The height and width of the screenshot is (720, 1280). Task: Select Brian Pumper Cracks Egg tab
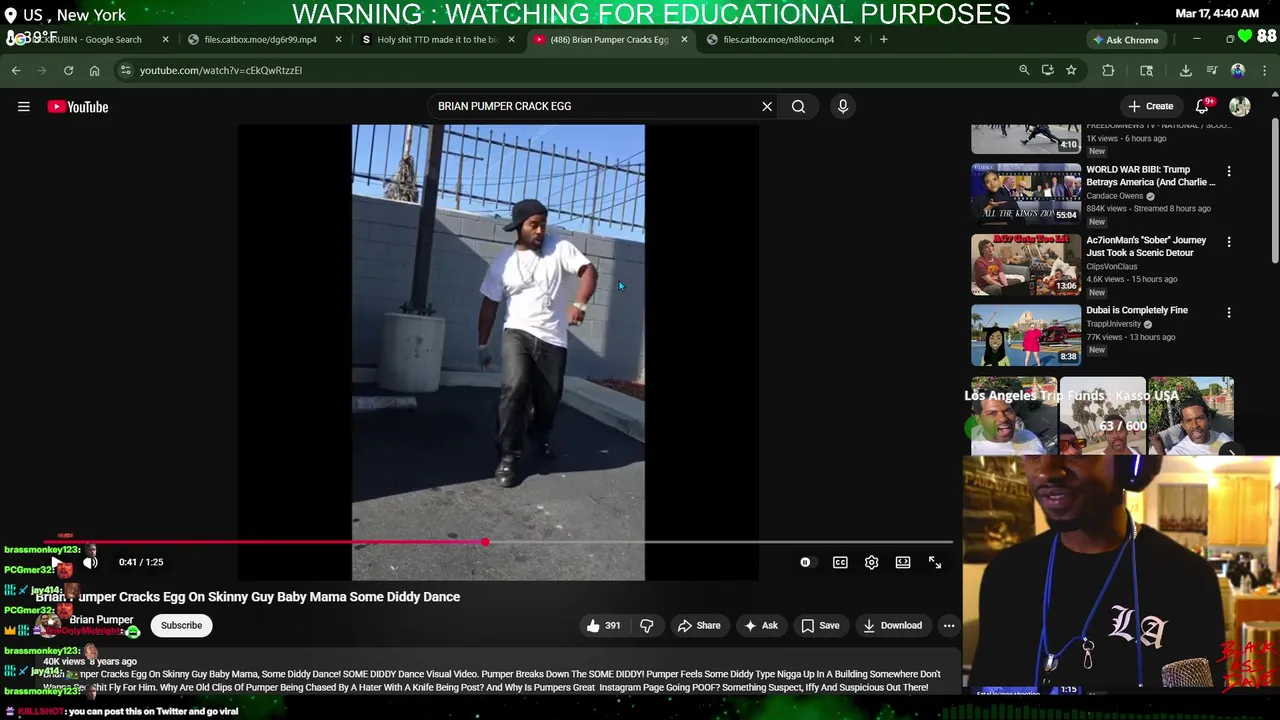[x=607, y=39]
